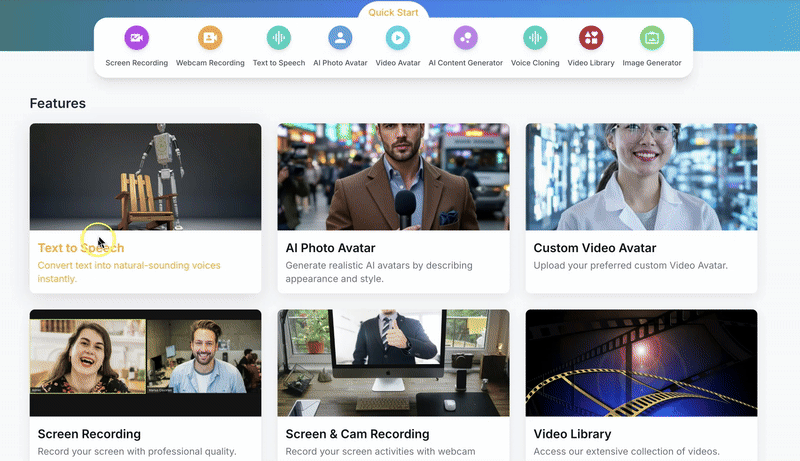Image resolution: width=800 pixels, height=461 pixels.
Task: Open the Screen Recording feature card title
Action: tap(89, 434)
